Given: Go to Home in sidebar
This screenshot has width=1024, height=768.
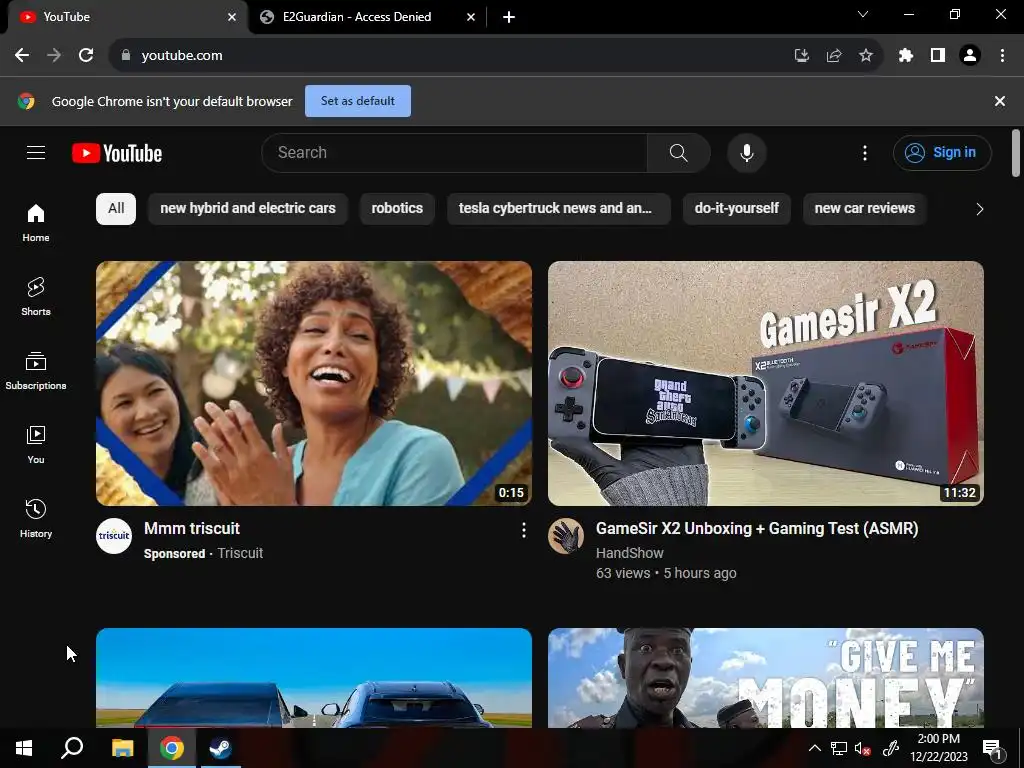Looking at the screenshot, I should (x=36, y=223).
